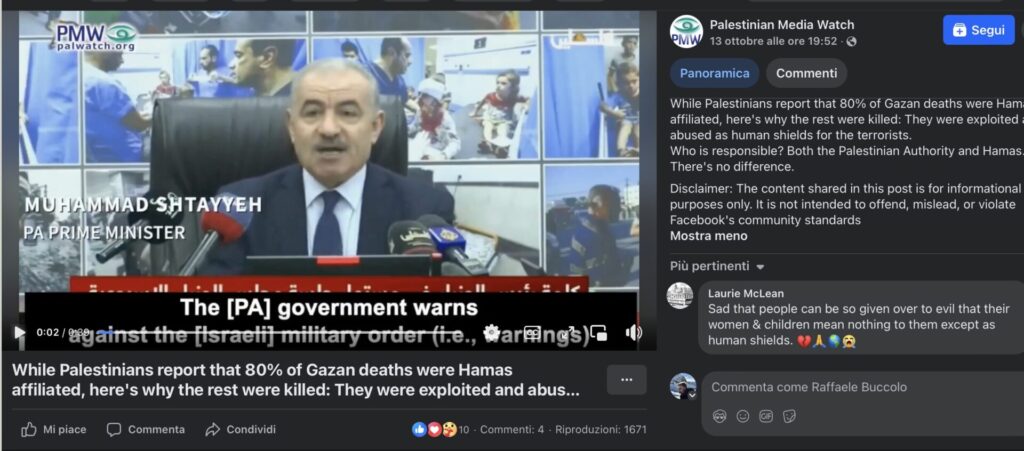Share the video using Condividi
This screenshot has width=1024, height=451.
click(240, 429)
